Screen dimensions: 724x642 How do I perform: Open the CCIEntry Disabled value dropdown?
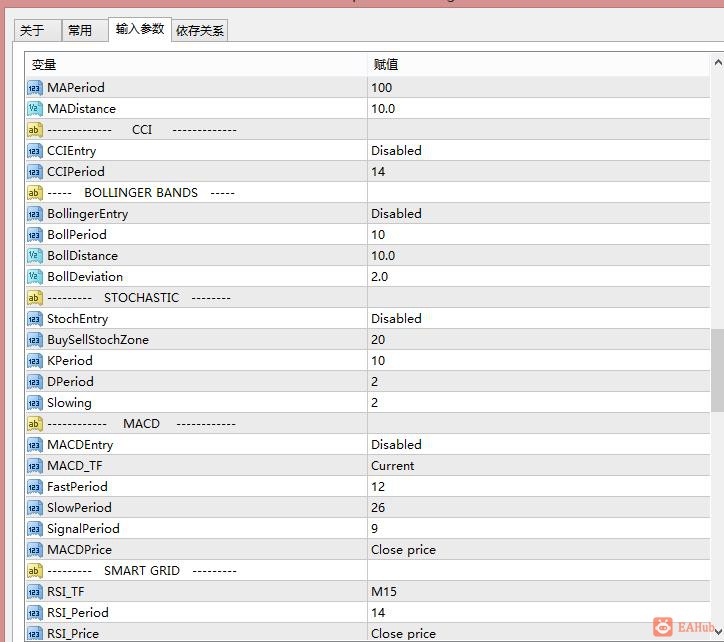click(x=538, y=151)
